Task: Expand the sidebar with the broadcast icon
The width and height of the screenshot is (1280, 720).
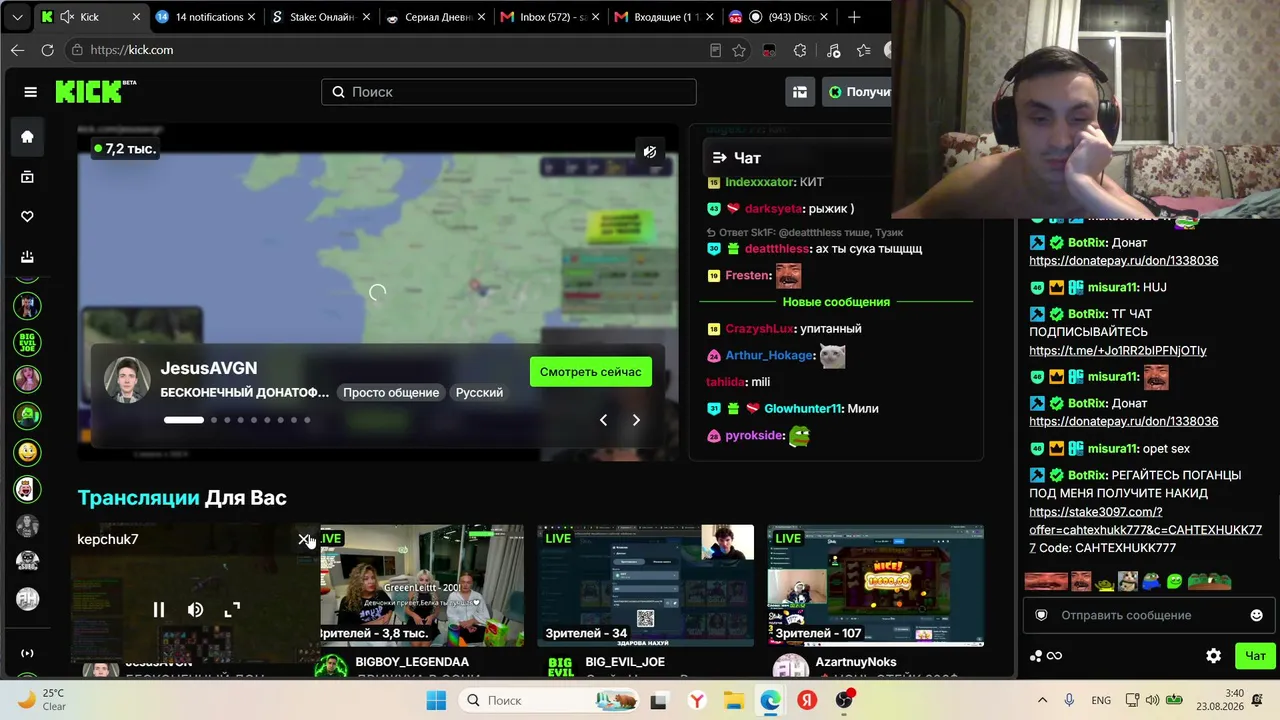Action: tap(27, 653)
